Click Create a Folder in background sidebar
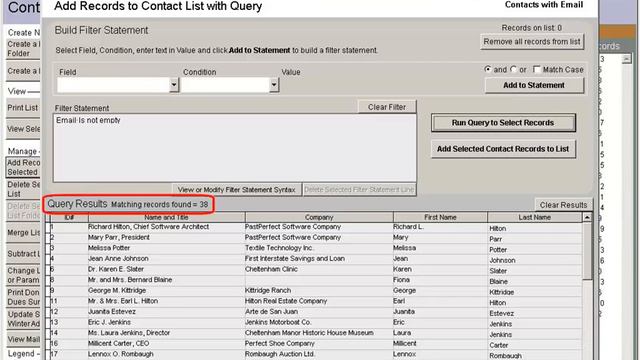This screenshot has height=360, width=640. click(23, 49)
